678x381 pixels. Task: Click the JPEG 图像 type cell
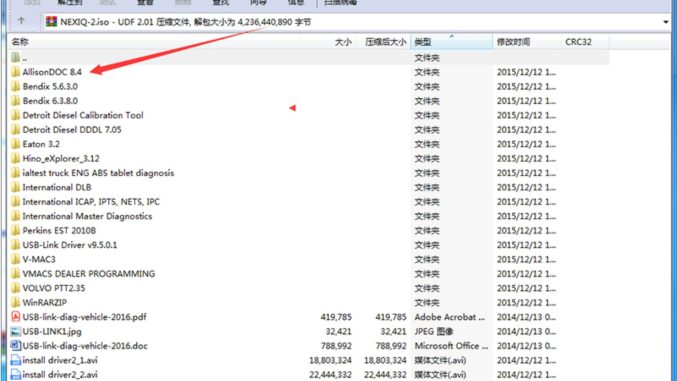pos(434,331)
